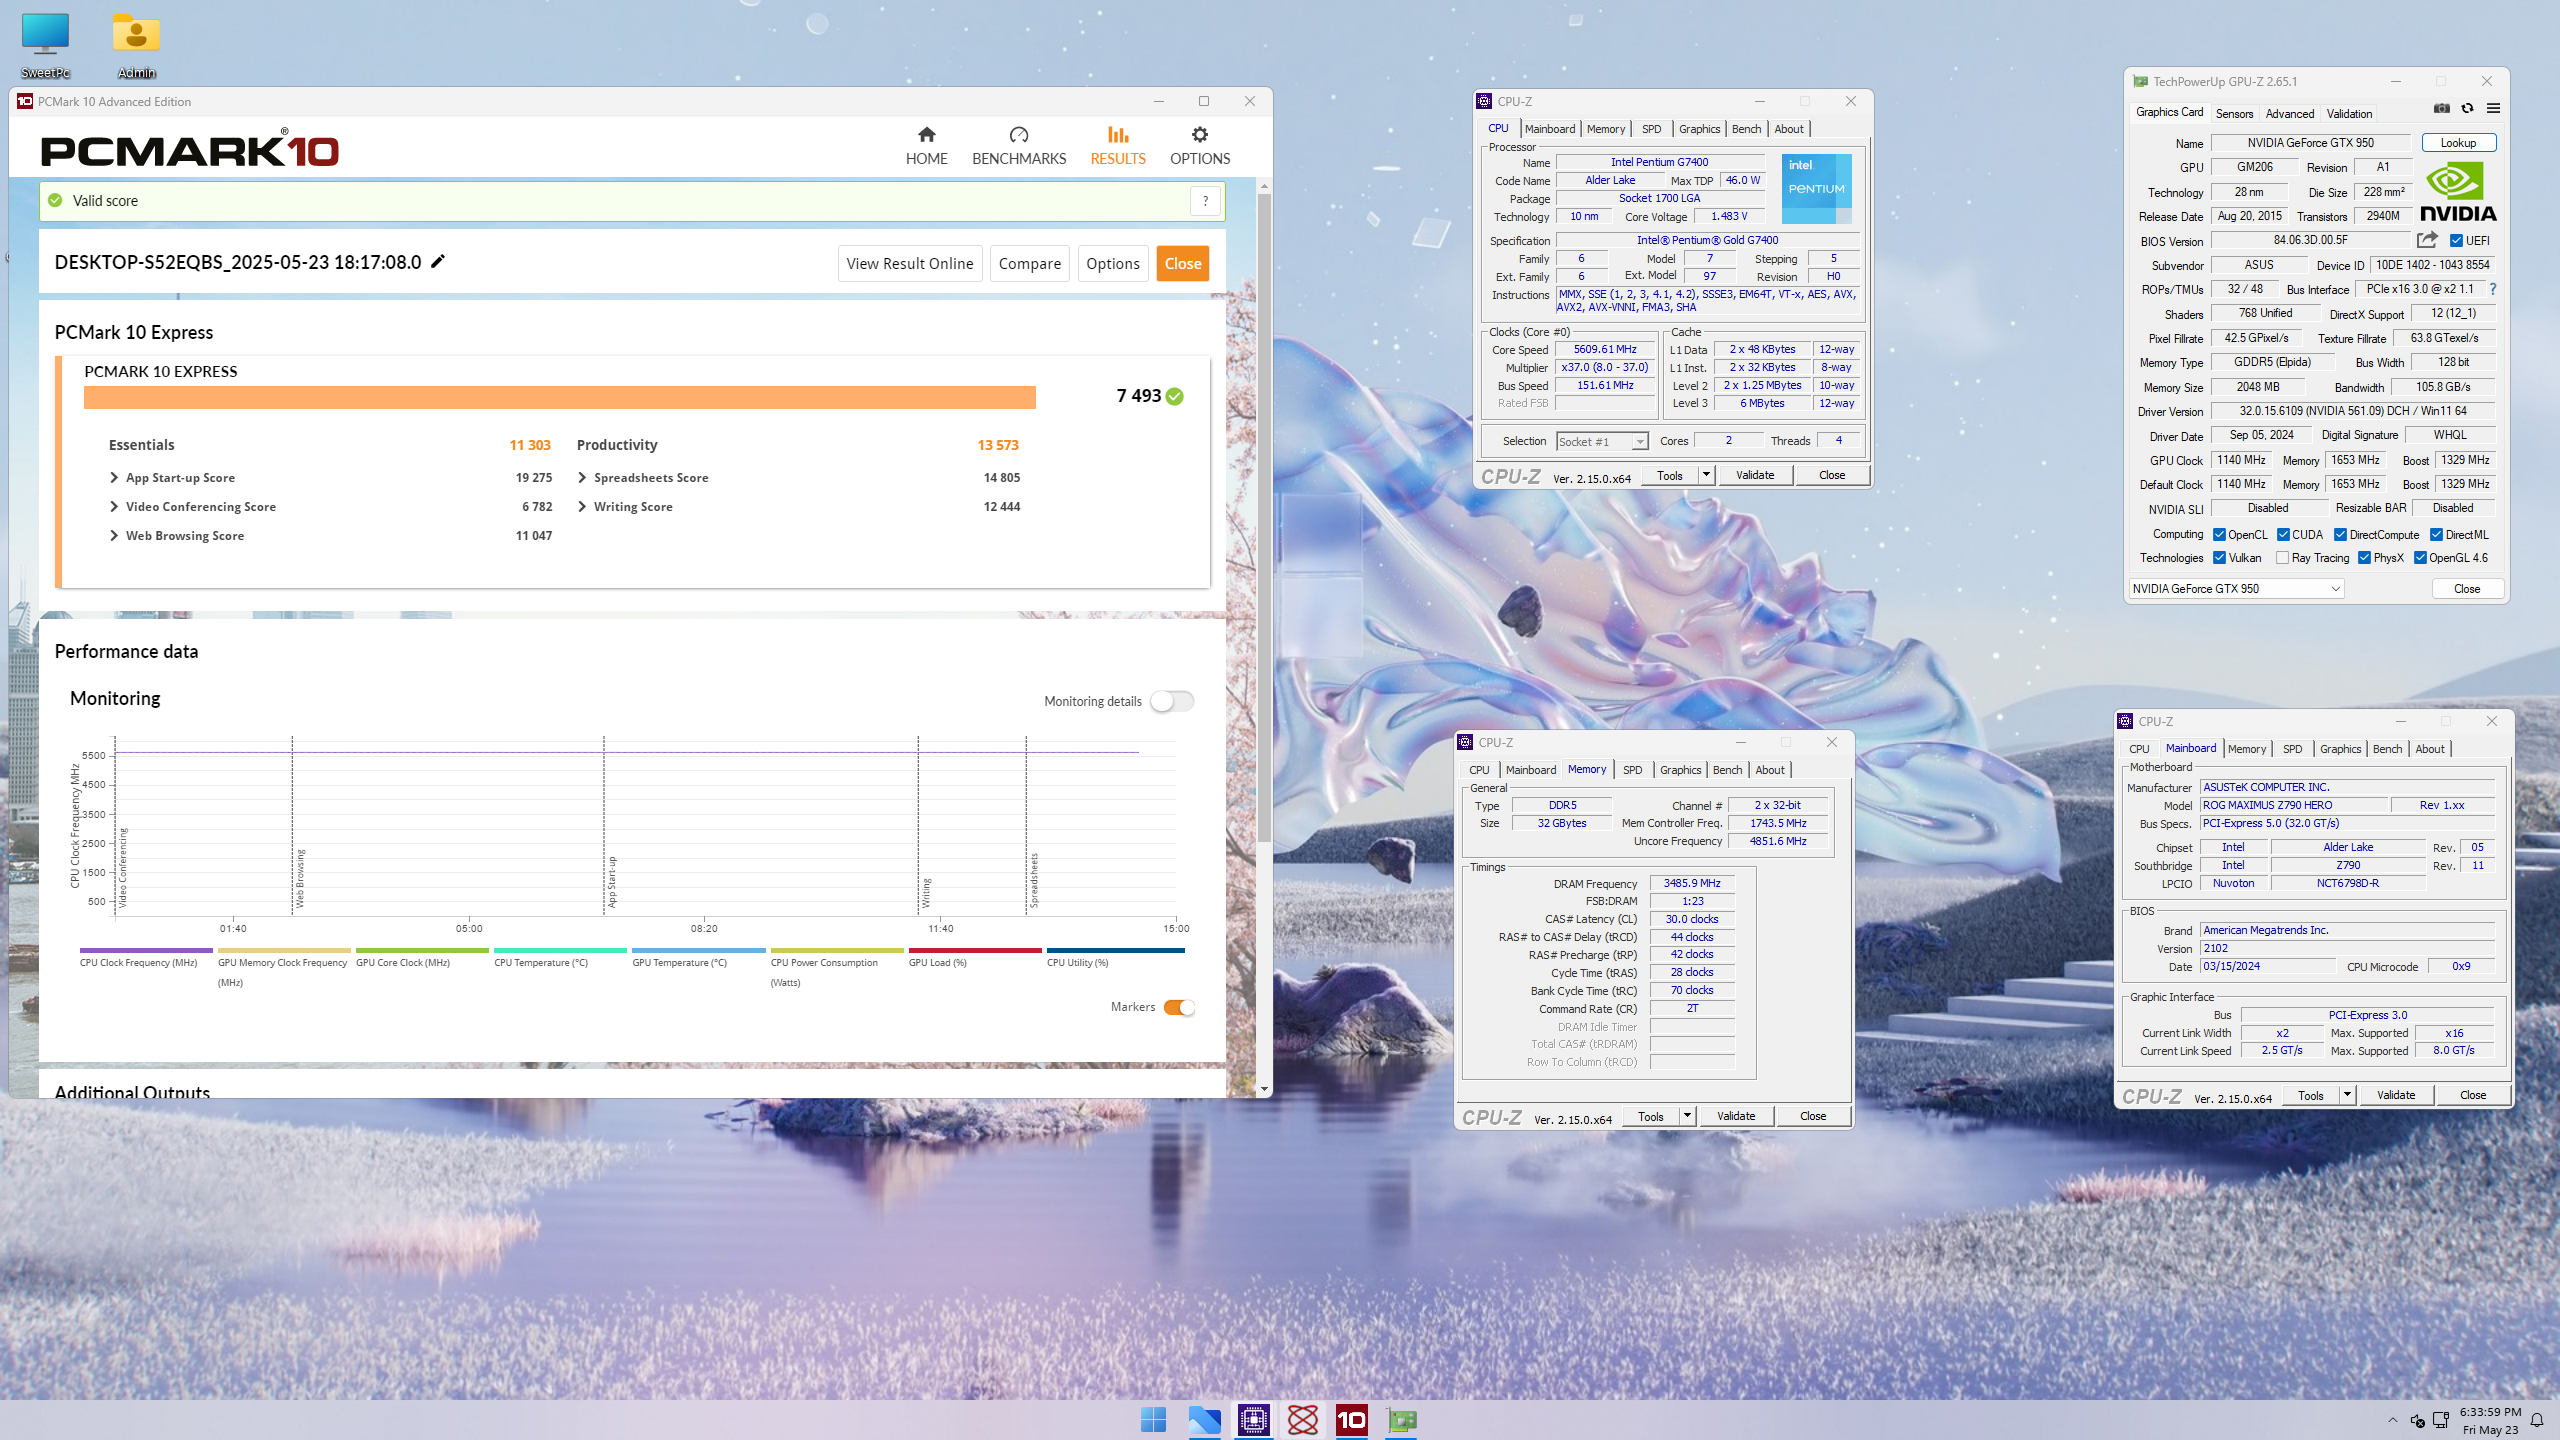The width and height of the screenshot is (2560, 1440).
Task: Click the PCMark 10 icon on taskbar
Action: point(1352,1420)
